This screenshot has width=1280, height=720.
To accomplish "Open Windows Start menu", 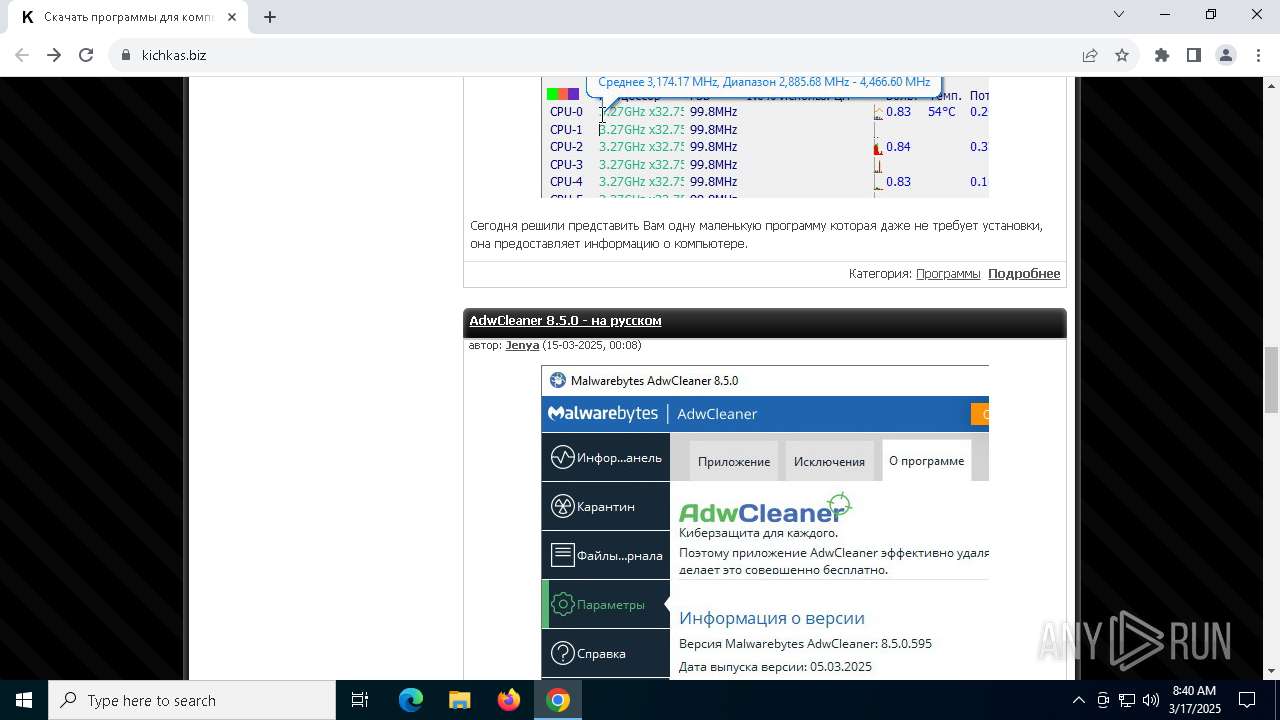I will [24, 700].
